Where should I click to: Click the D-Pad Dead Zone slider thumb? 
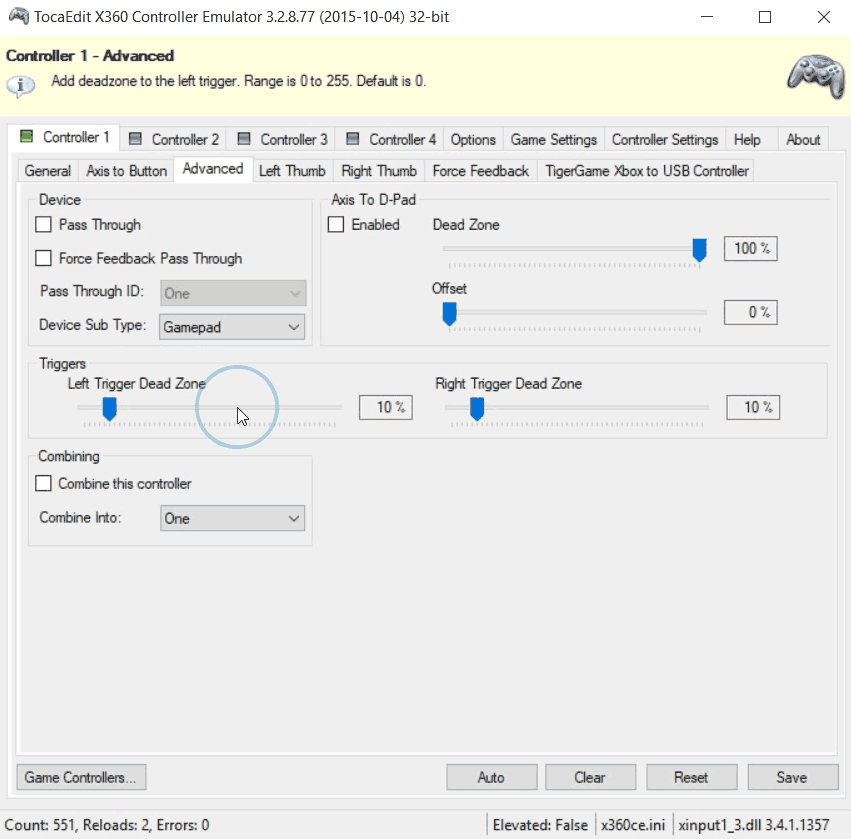pos(700,250)
